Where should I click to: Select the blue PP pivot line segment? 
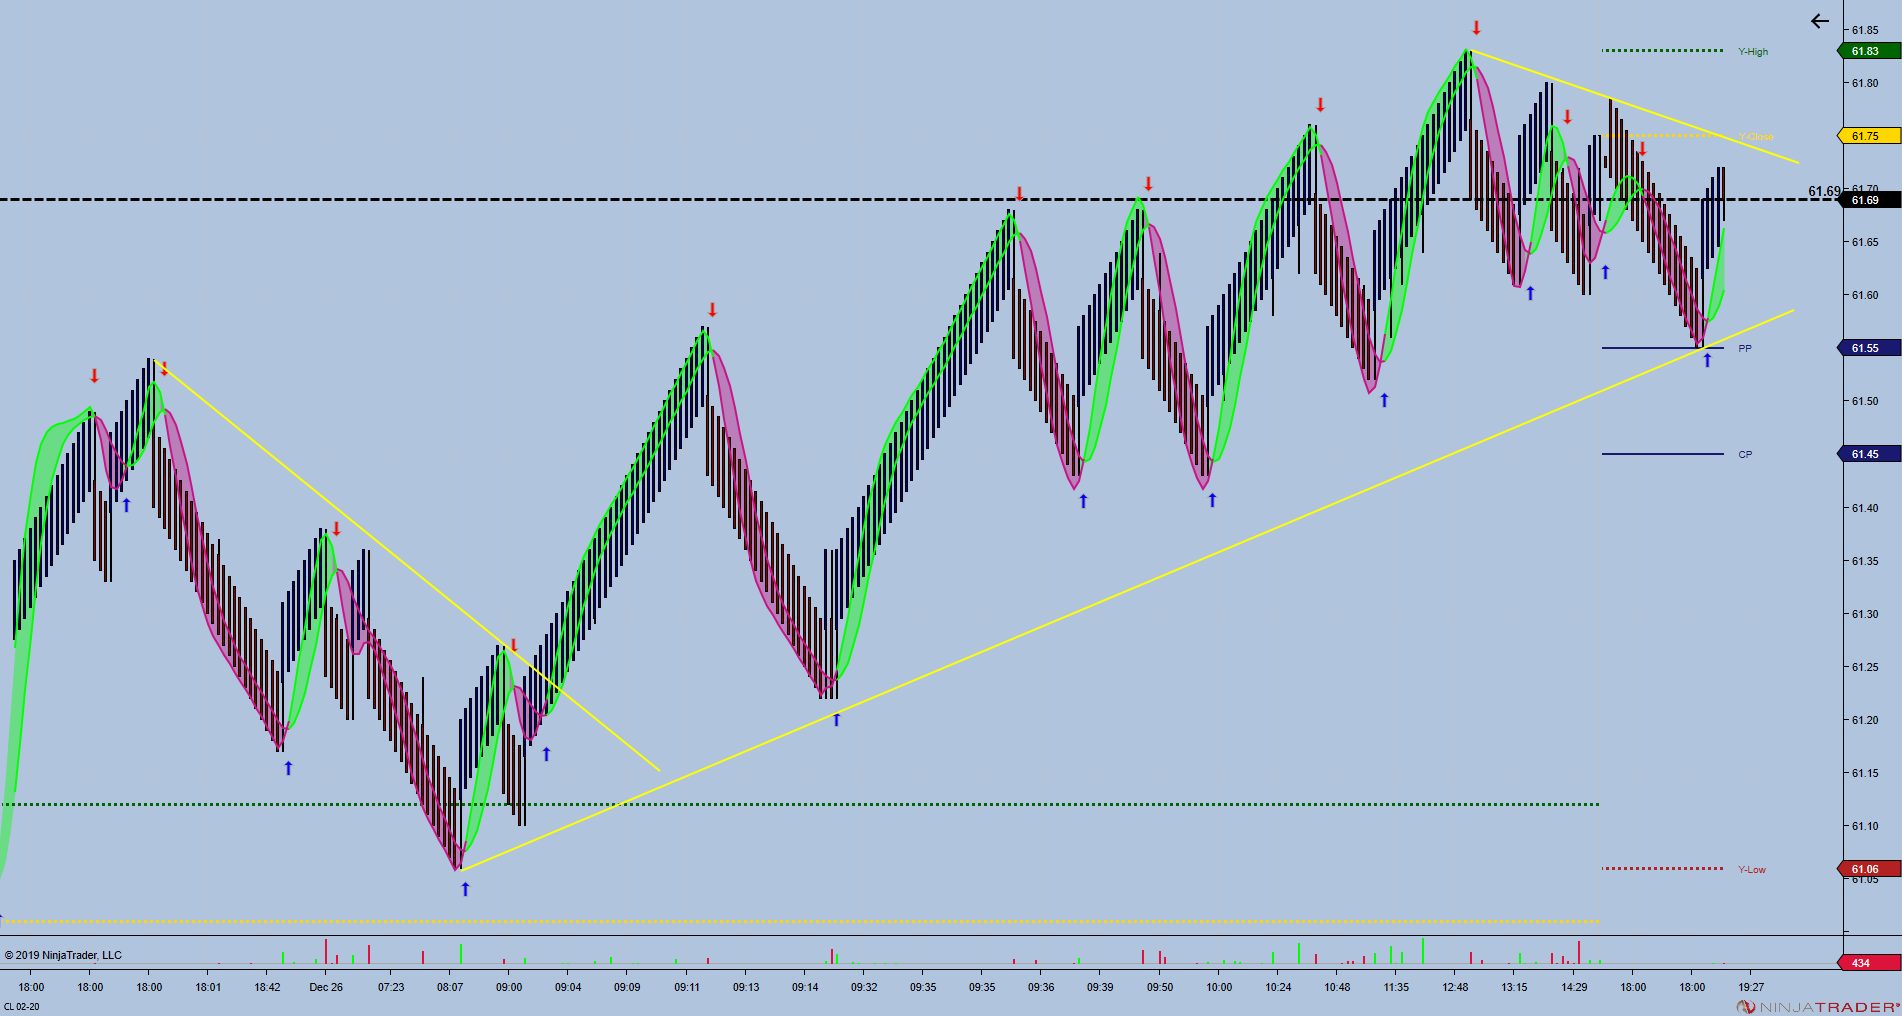1662,348
